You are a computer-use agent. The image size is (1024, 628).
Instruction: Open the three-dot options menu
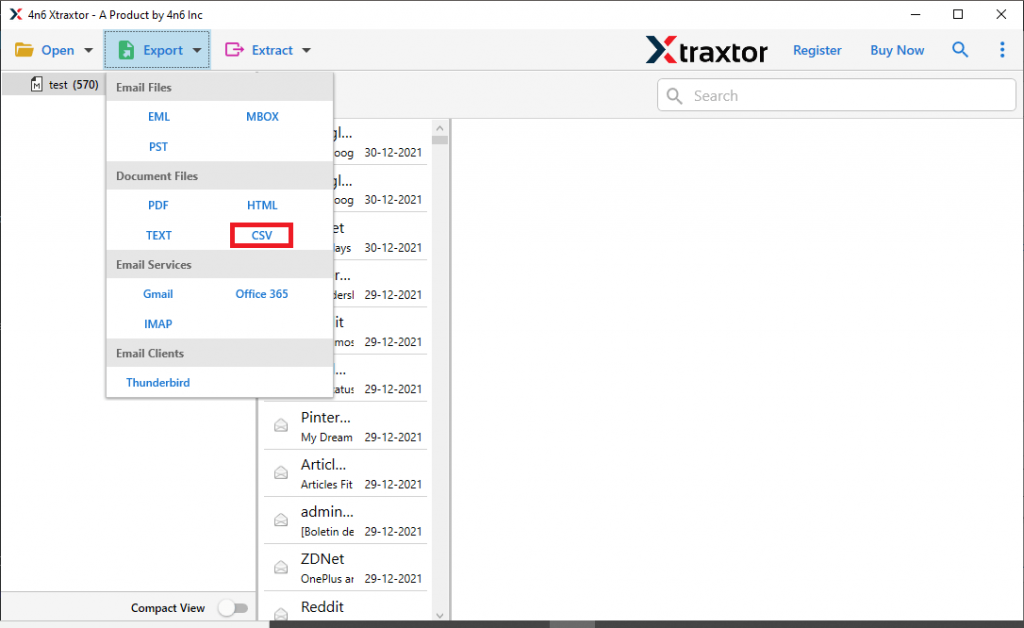click(x=1002, y=49)
